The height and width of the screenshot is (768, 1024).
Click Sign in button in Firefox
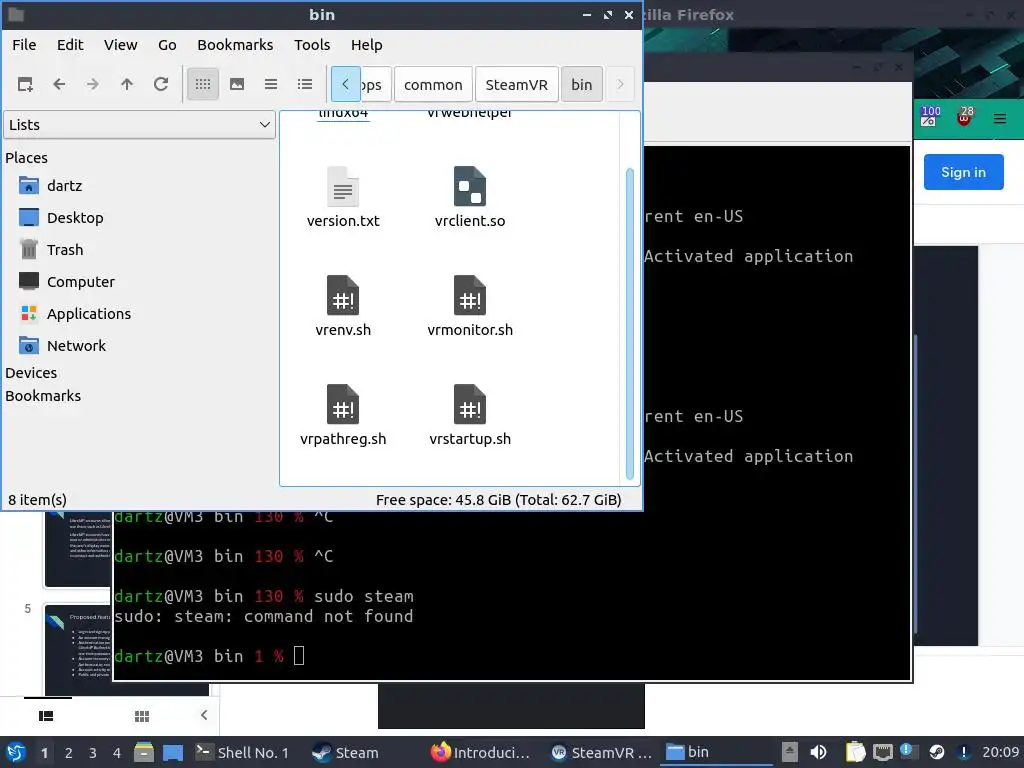tap(963, 172)
